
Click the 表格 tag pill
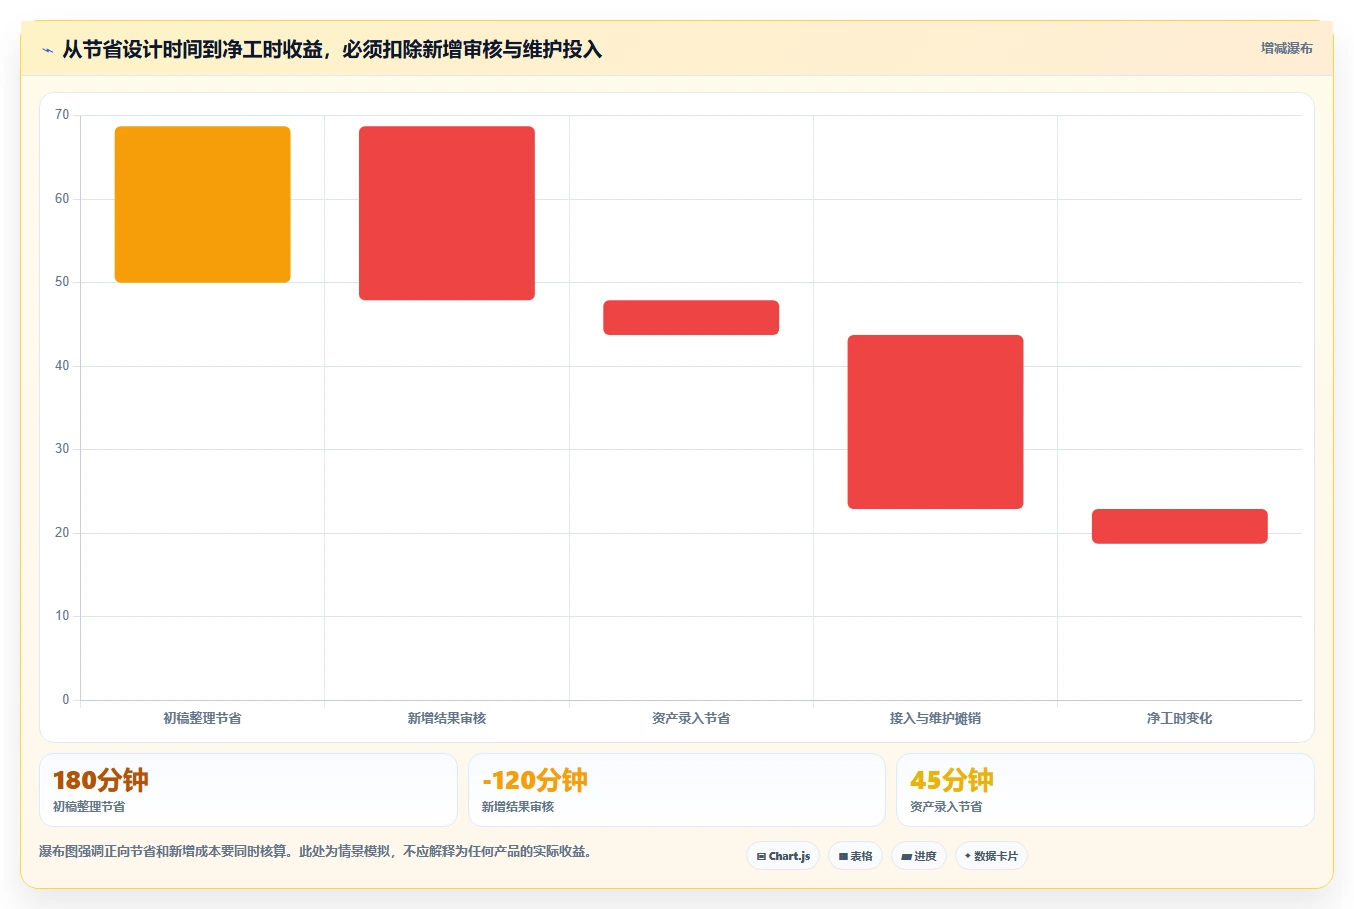tap(855, 856)
